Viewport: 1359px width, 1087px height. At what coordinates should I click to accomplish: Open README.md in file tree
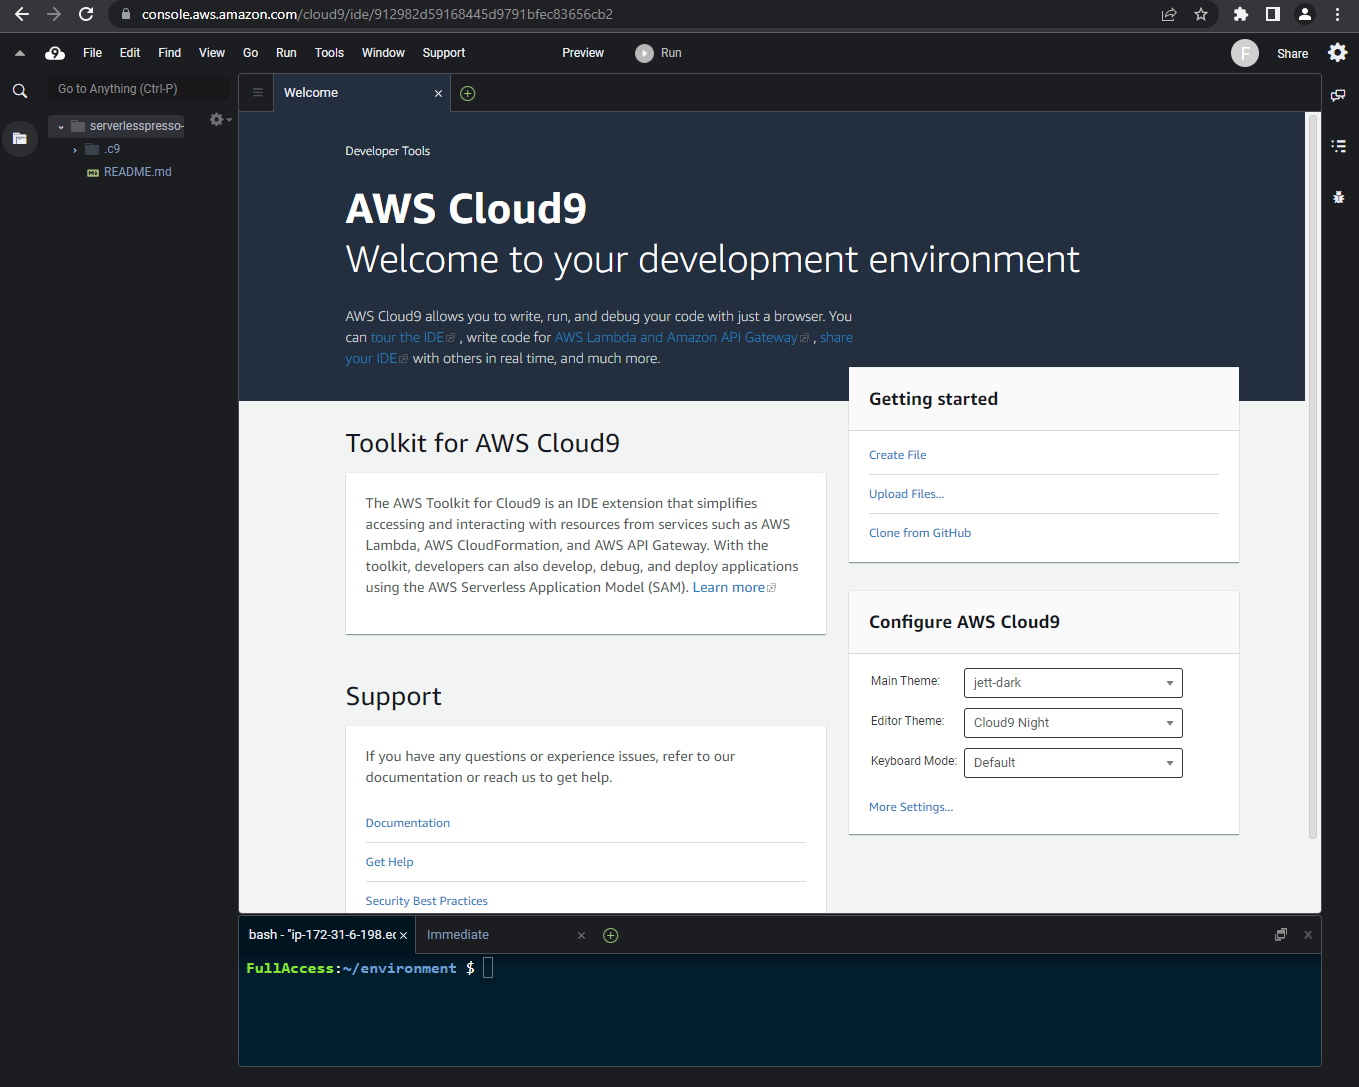pos(137,172)
